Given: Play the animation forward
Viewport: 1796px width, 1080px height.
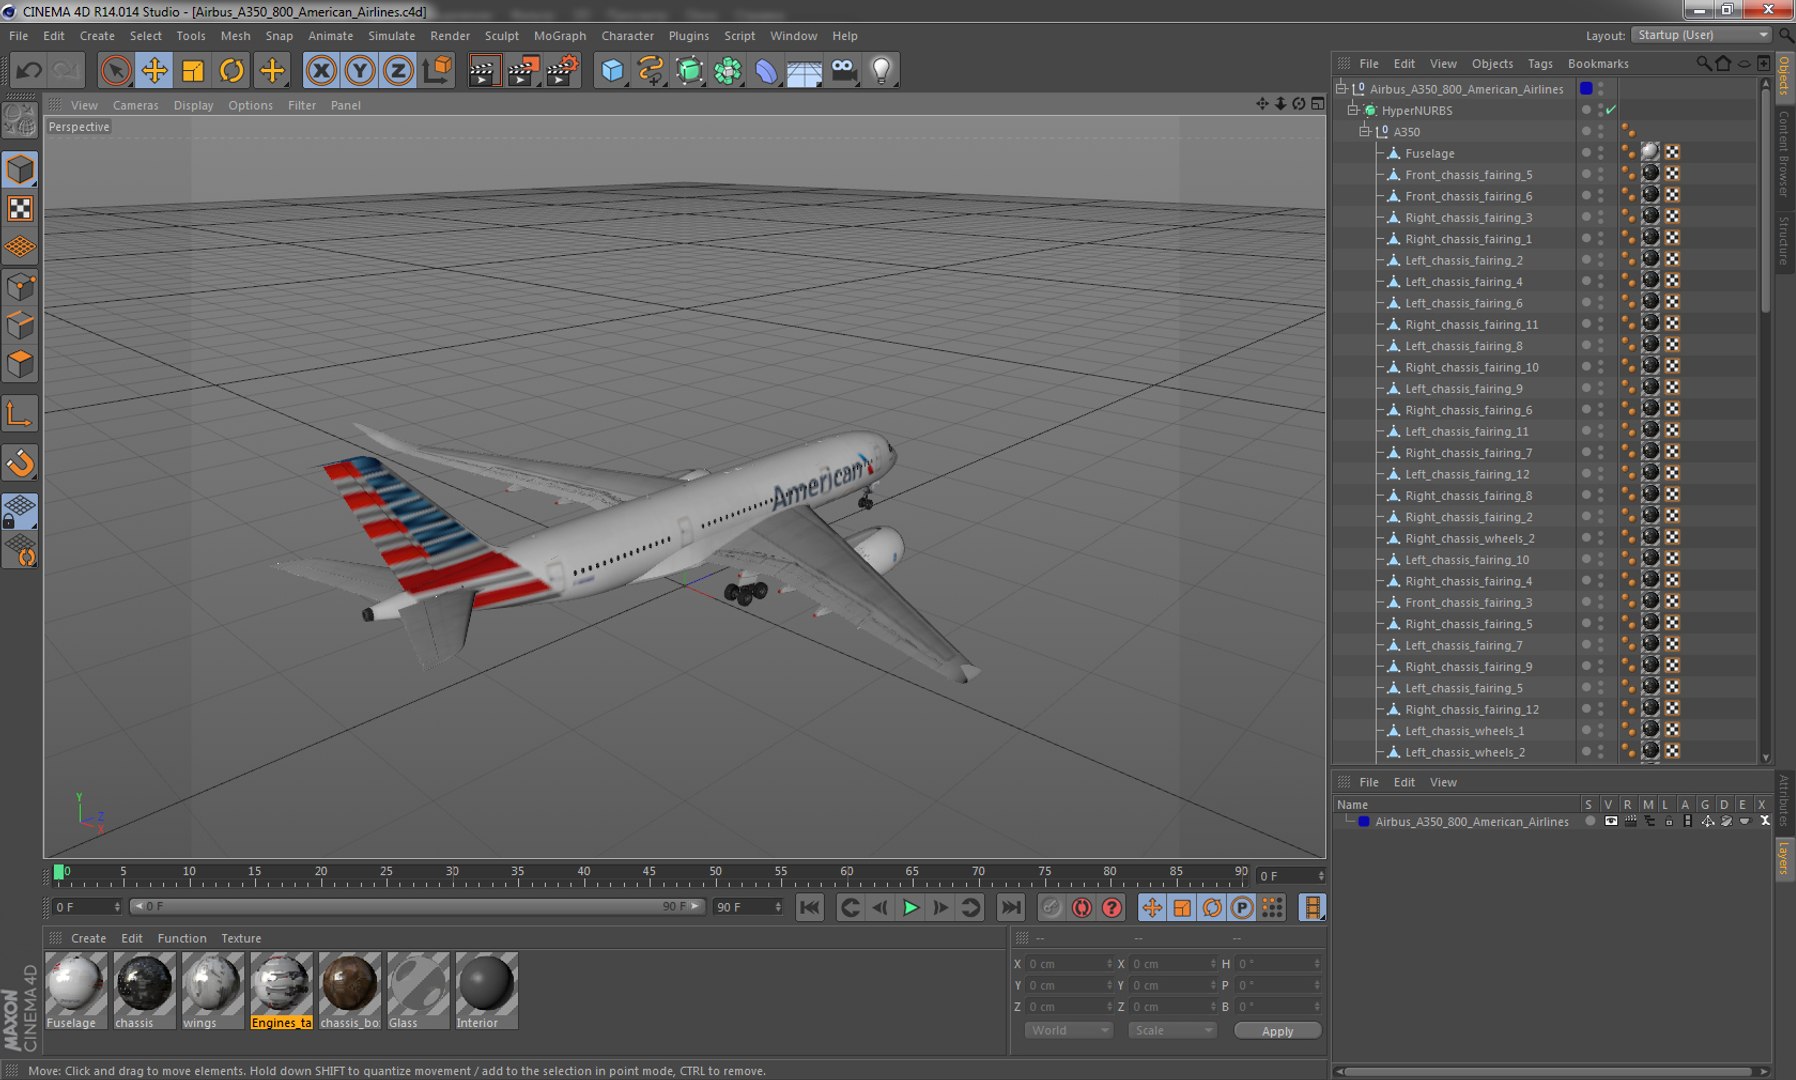Looking at the screenshot, I should (x=910, y=907).
